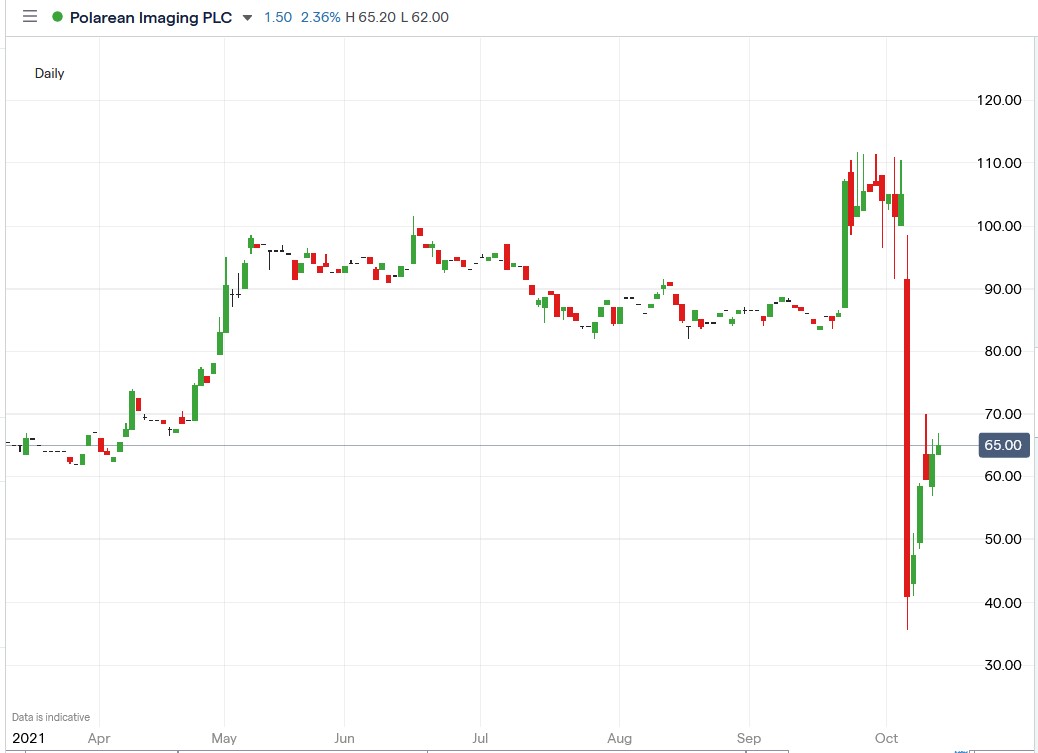Click the Apr date axis label

point(98,738)
